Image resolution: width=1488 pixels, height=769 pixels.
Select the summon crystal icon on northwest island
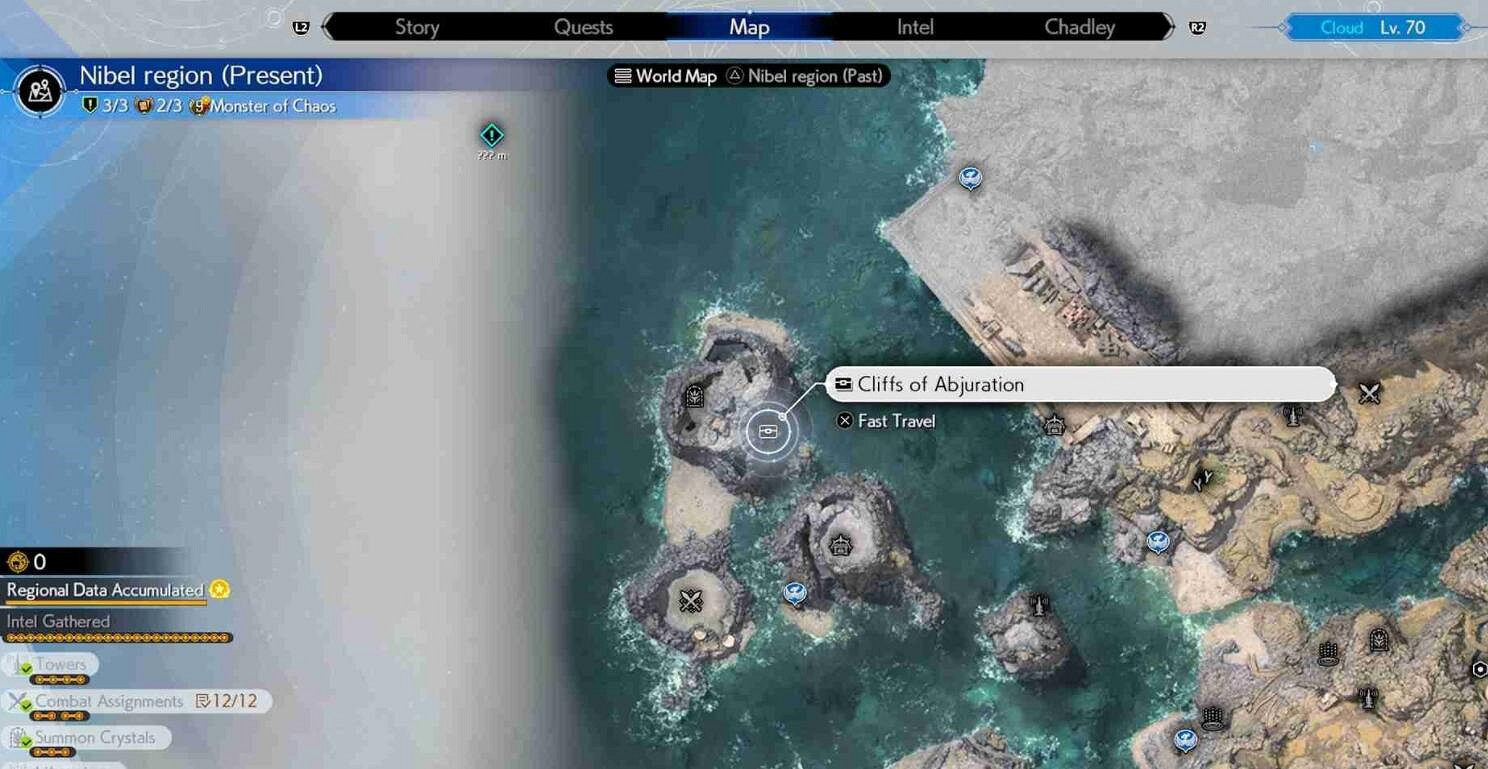click(695, 397)
